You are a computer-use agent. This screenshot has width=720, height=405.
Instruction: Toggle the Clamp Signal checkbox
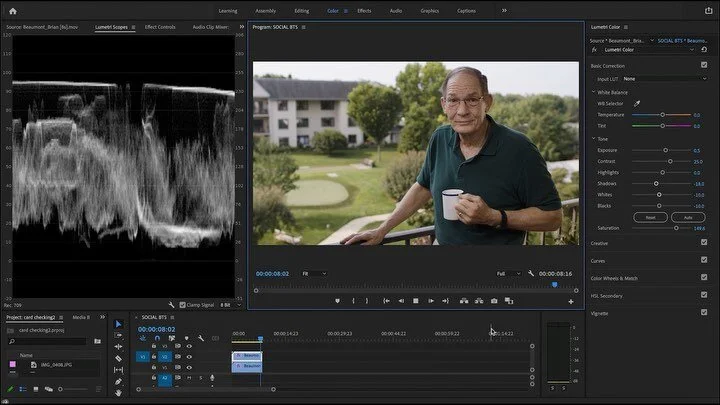tap(181, 305)
